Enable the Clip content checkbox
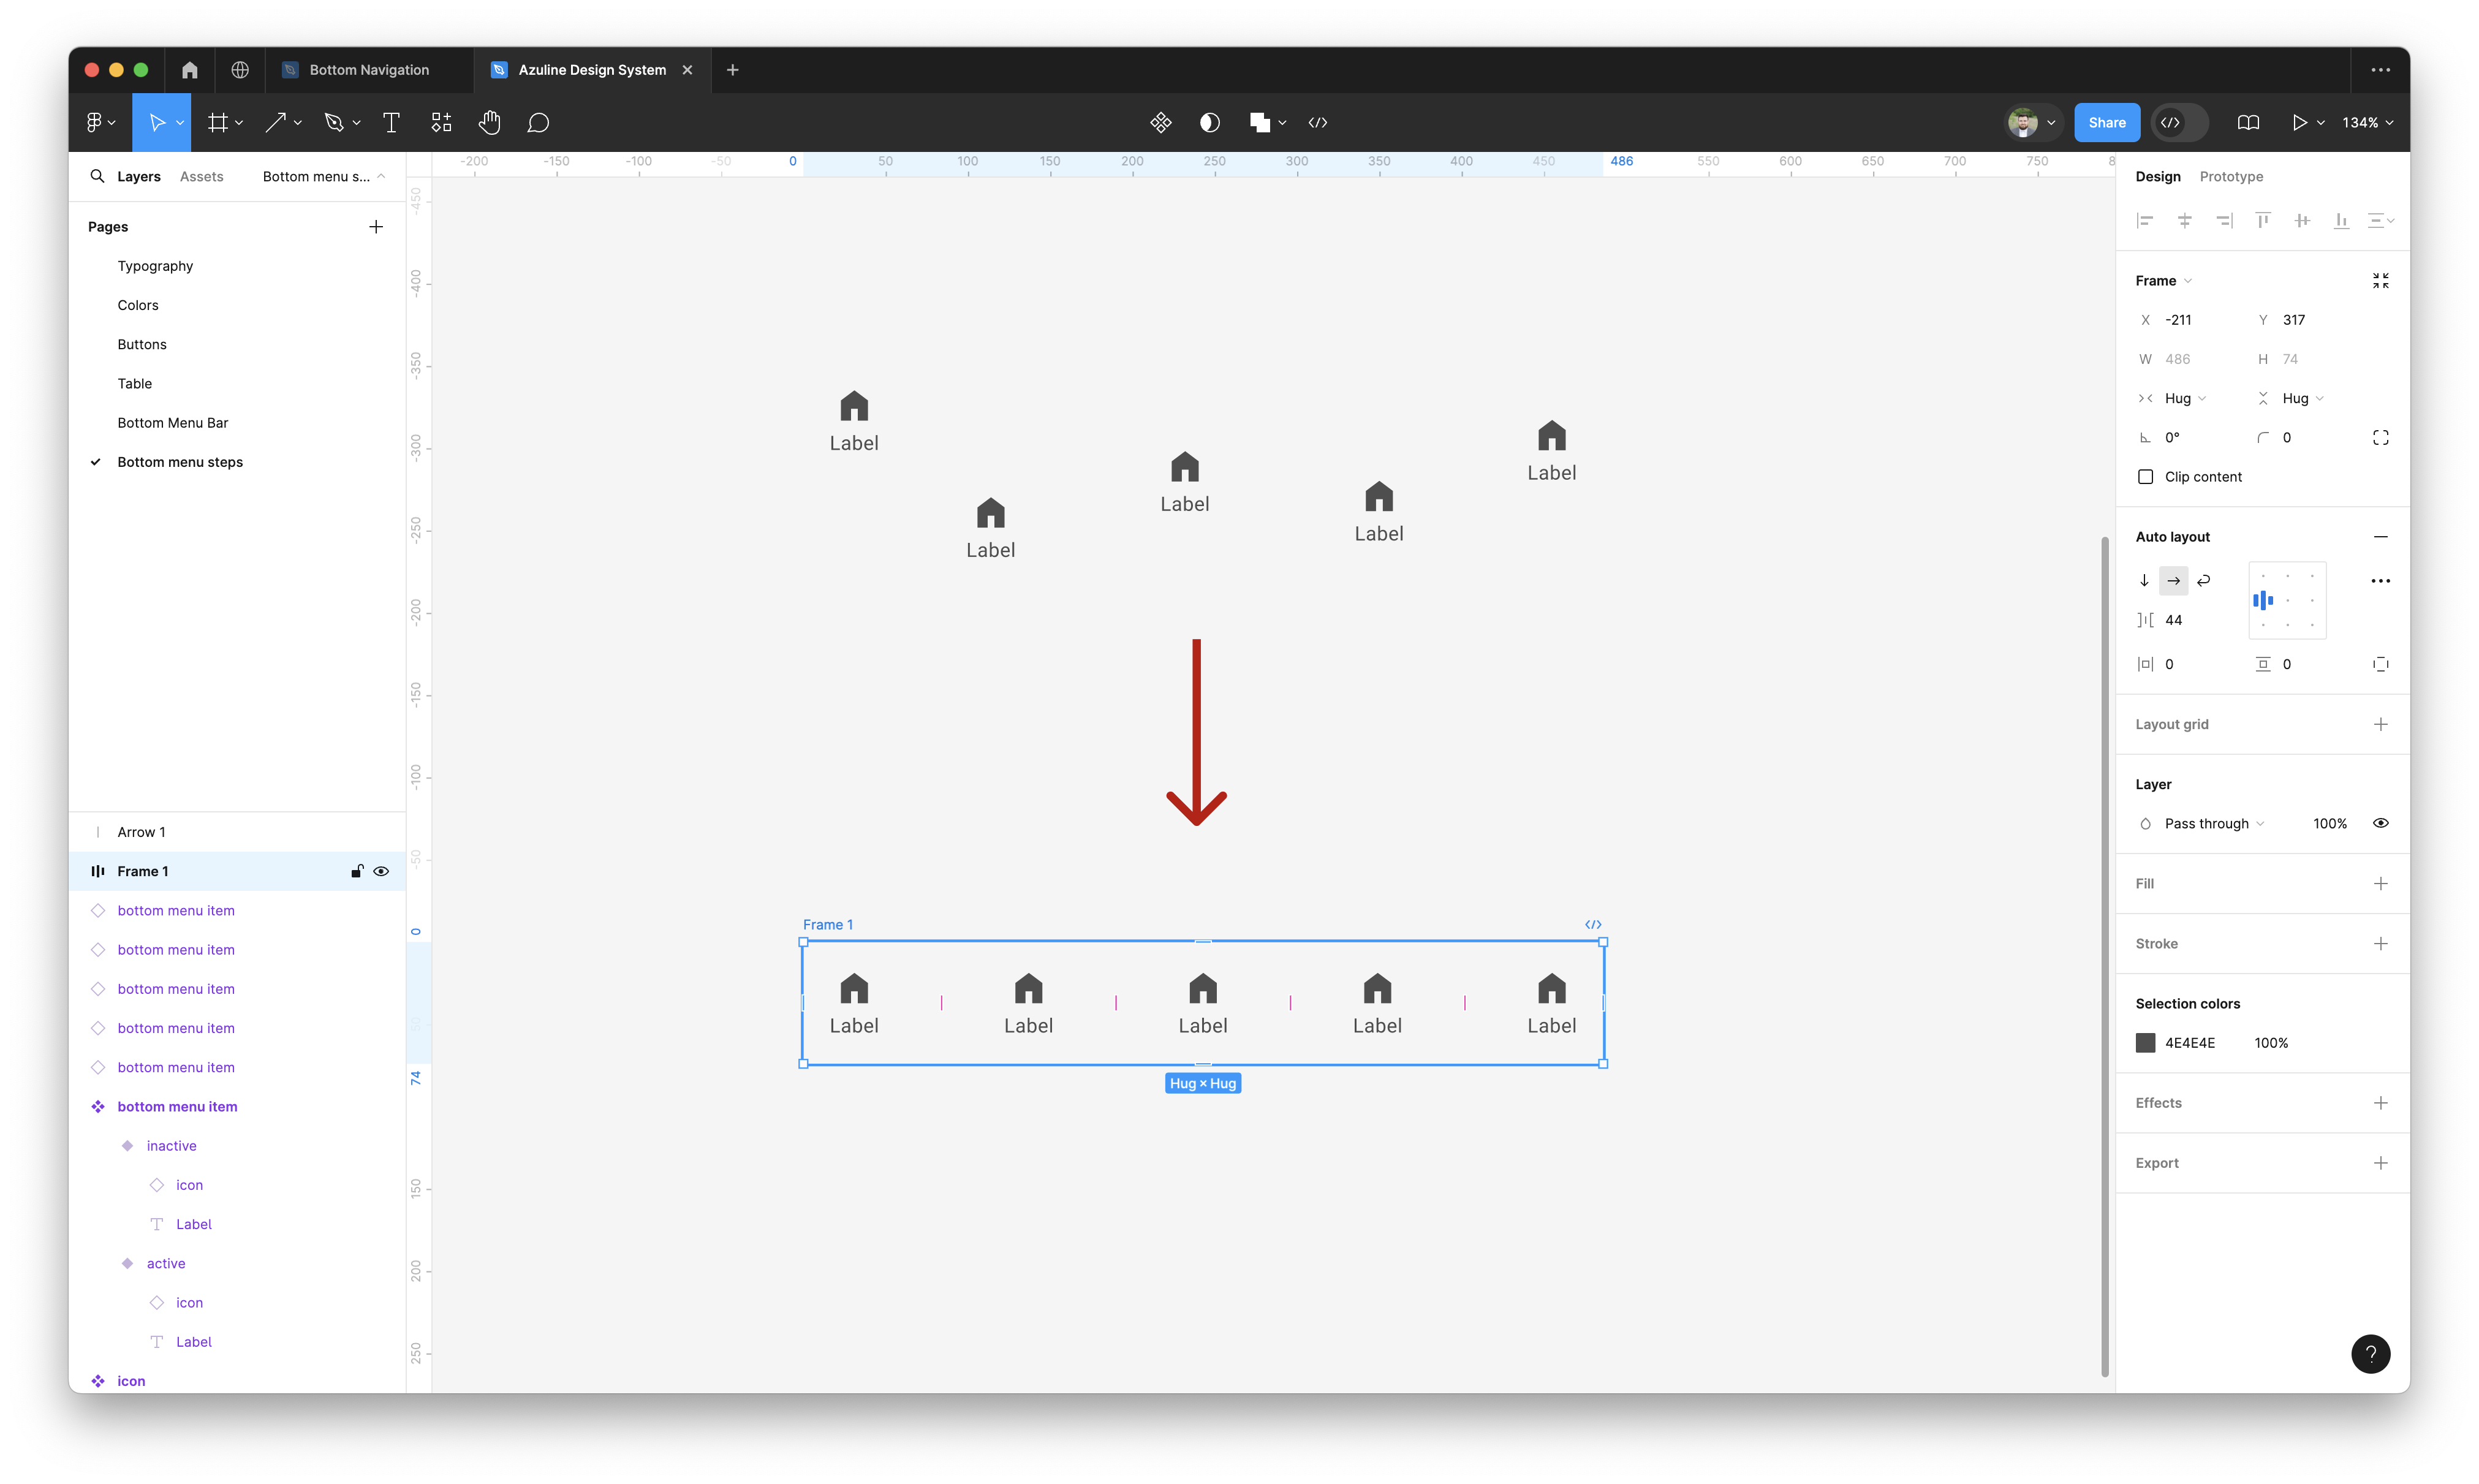The image size is (2479, 1484). coord(2145,477)
